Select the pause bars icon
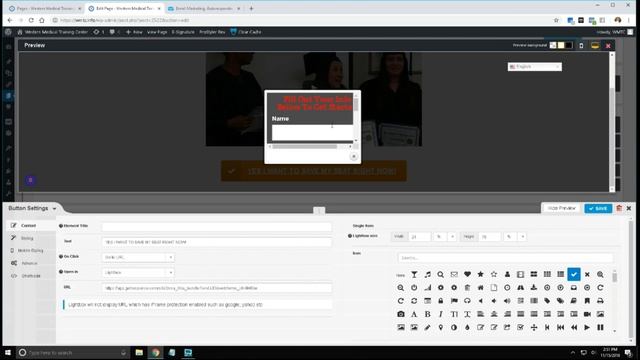This screenshot has height=360, width=640. click(600, 327)
